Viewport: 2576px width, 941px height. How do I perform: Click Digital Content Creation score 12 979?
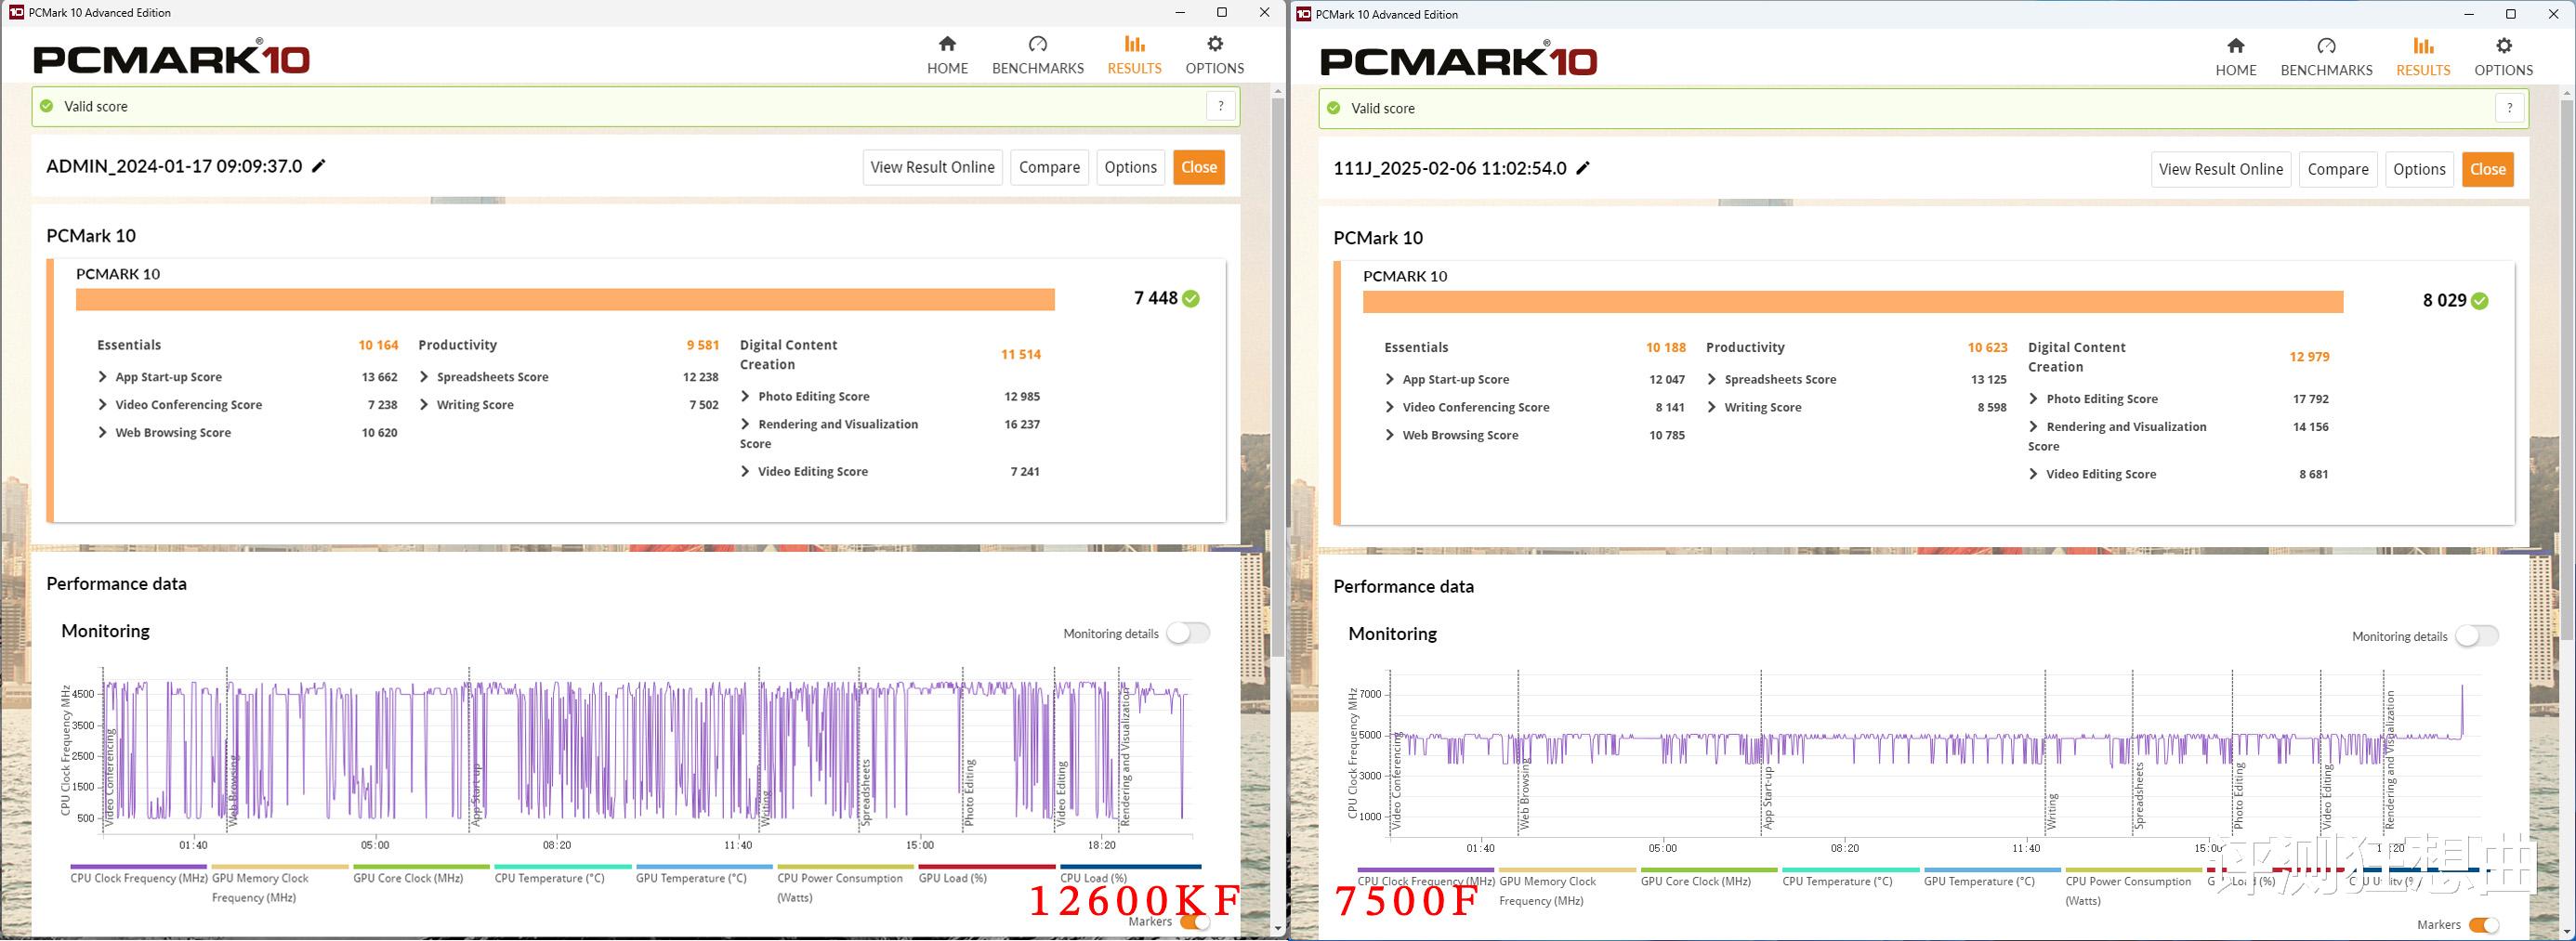[x=2309, y=357]
